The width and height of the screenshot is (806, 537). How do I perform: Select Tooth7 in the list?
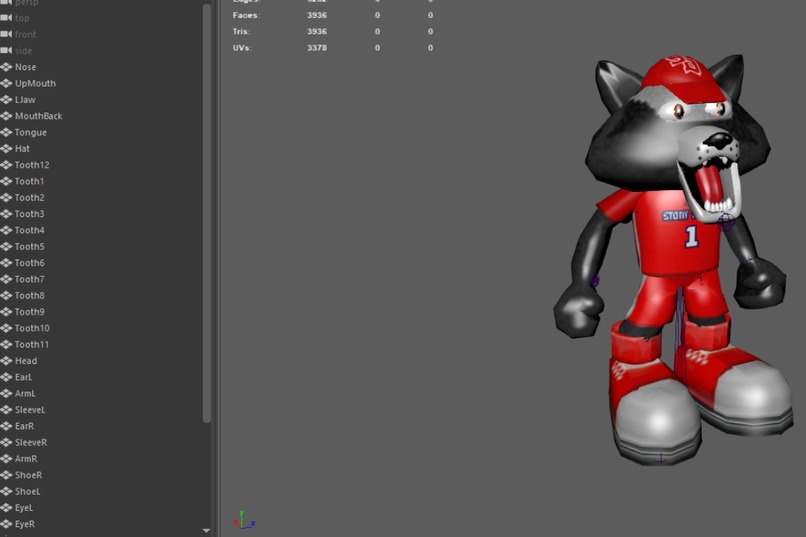29,279
